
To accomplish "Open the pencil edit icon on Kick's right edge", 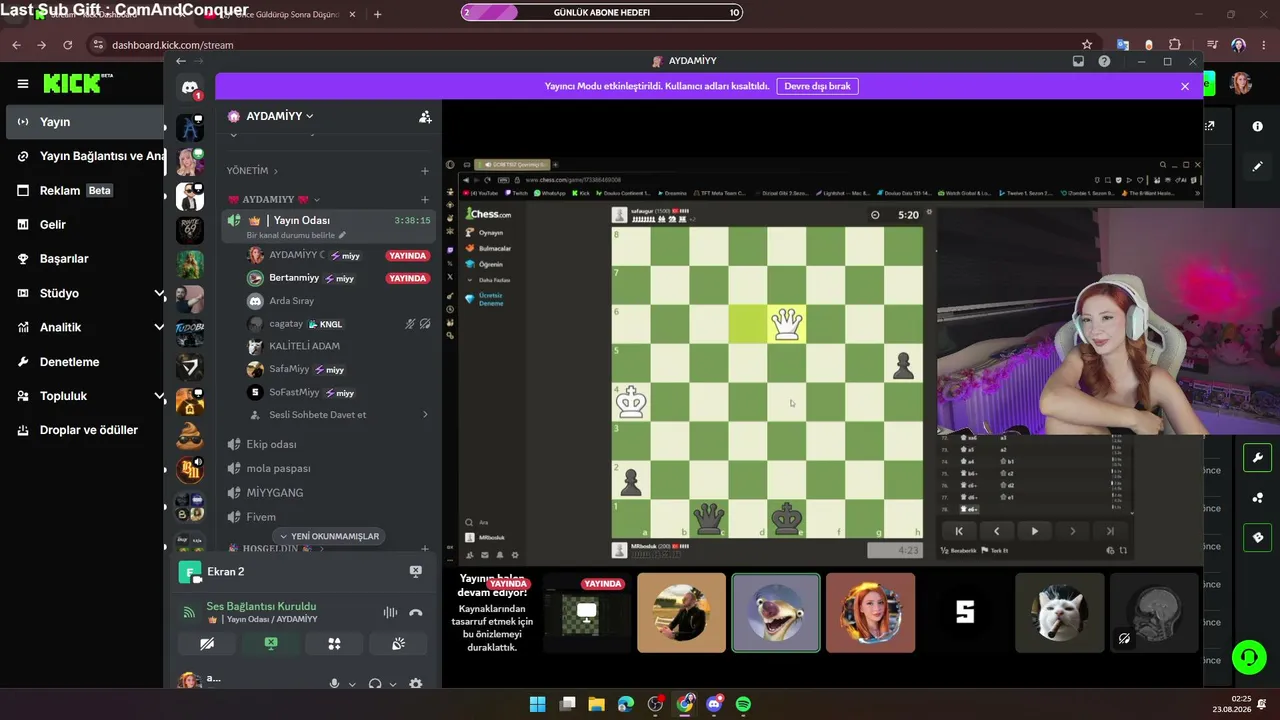I will coord(1258,166).
